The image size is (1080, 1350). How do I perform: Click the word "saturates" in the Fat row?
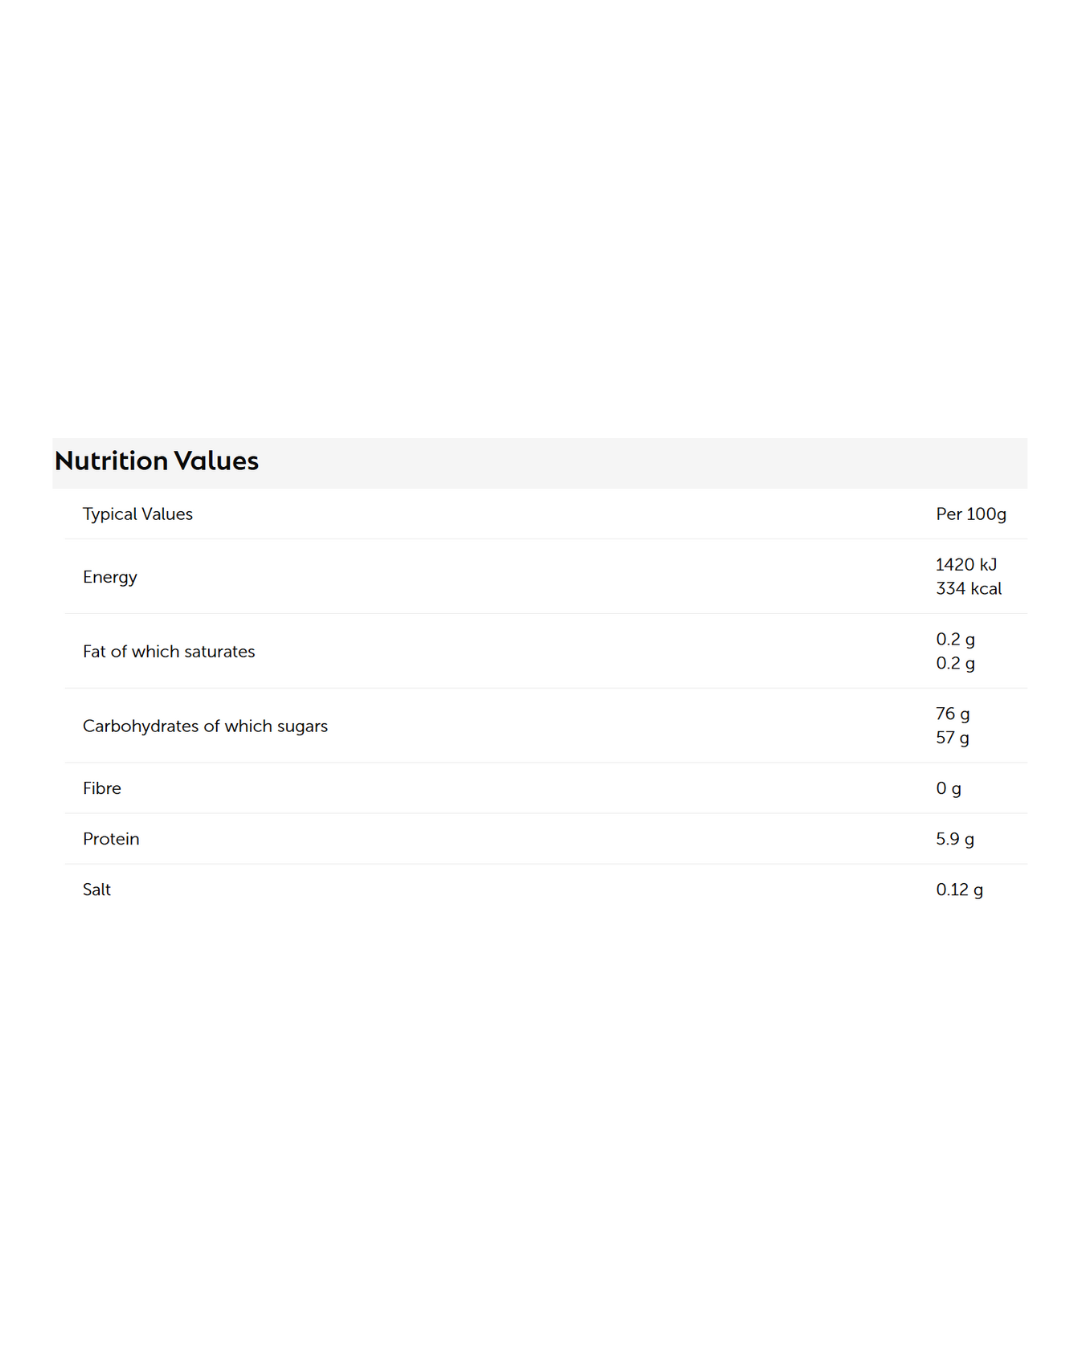coord(219,652)
